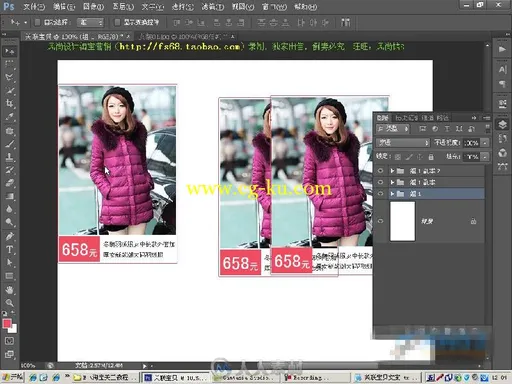Open the Recording taskbar button
Viewport: 512px width, 384px height.
(x=307, y=378)
